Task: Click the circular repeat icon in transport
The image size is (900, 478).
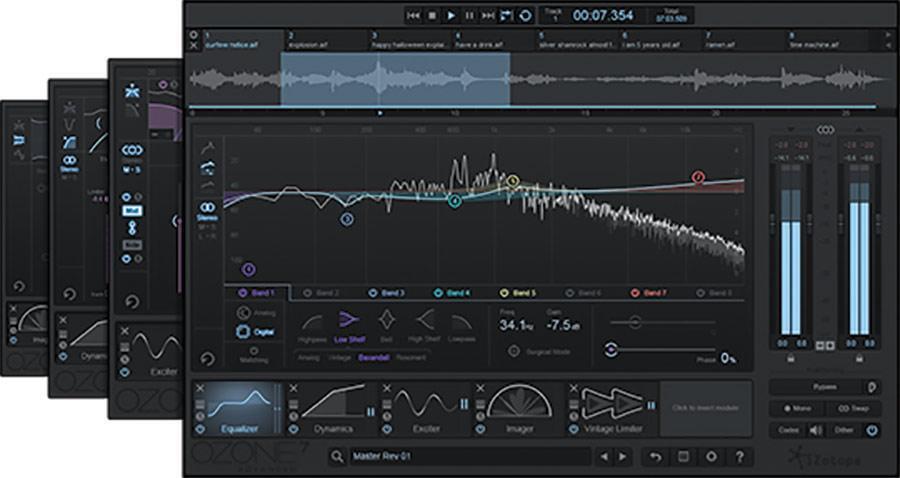Action: [x=525, y=15]
